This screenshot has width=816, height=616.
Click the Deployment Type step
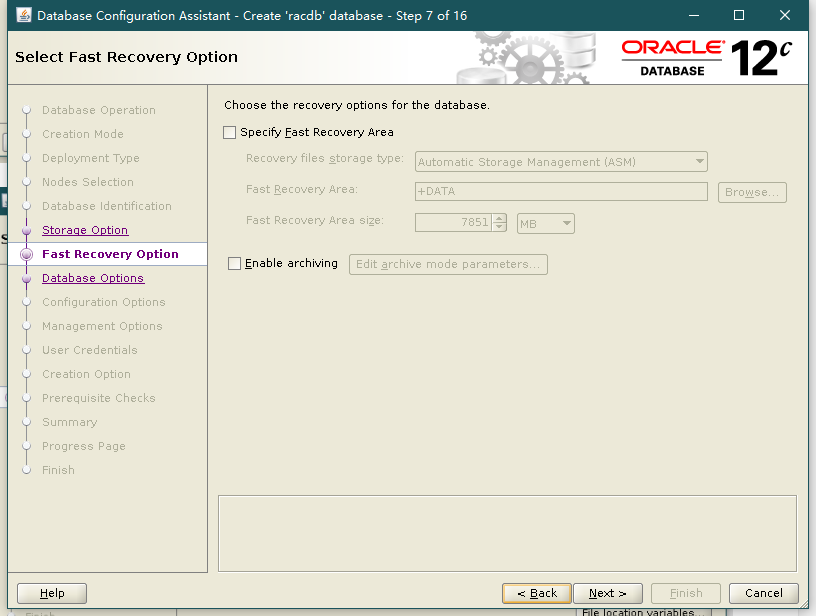(x=91, y=158)
